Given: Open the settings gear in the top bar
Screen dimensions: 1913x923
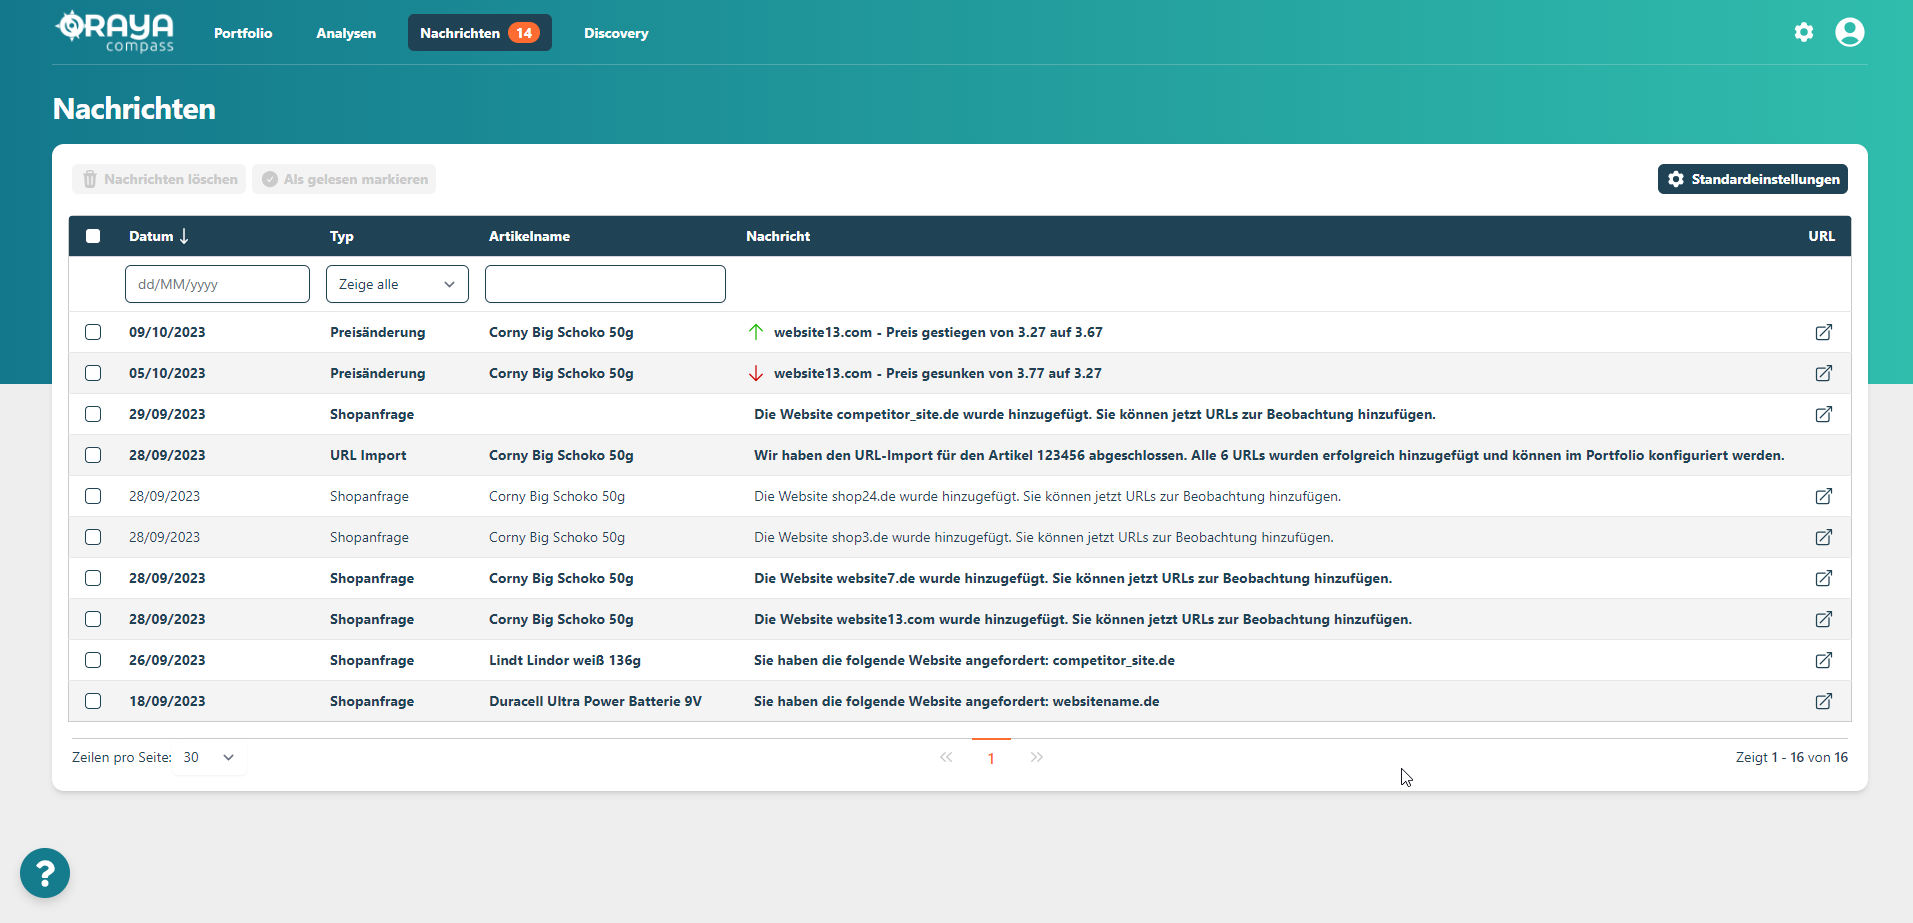Looking at the screenshot, I should [1804, 32].
